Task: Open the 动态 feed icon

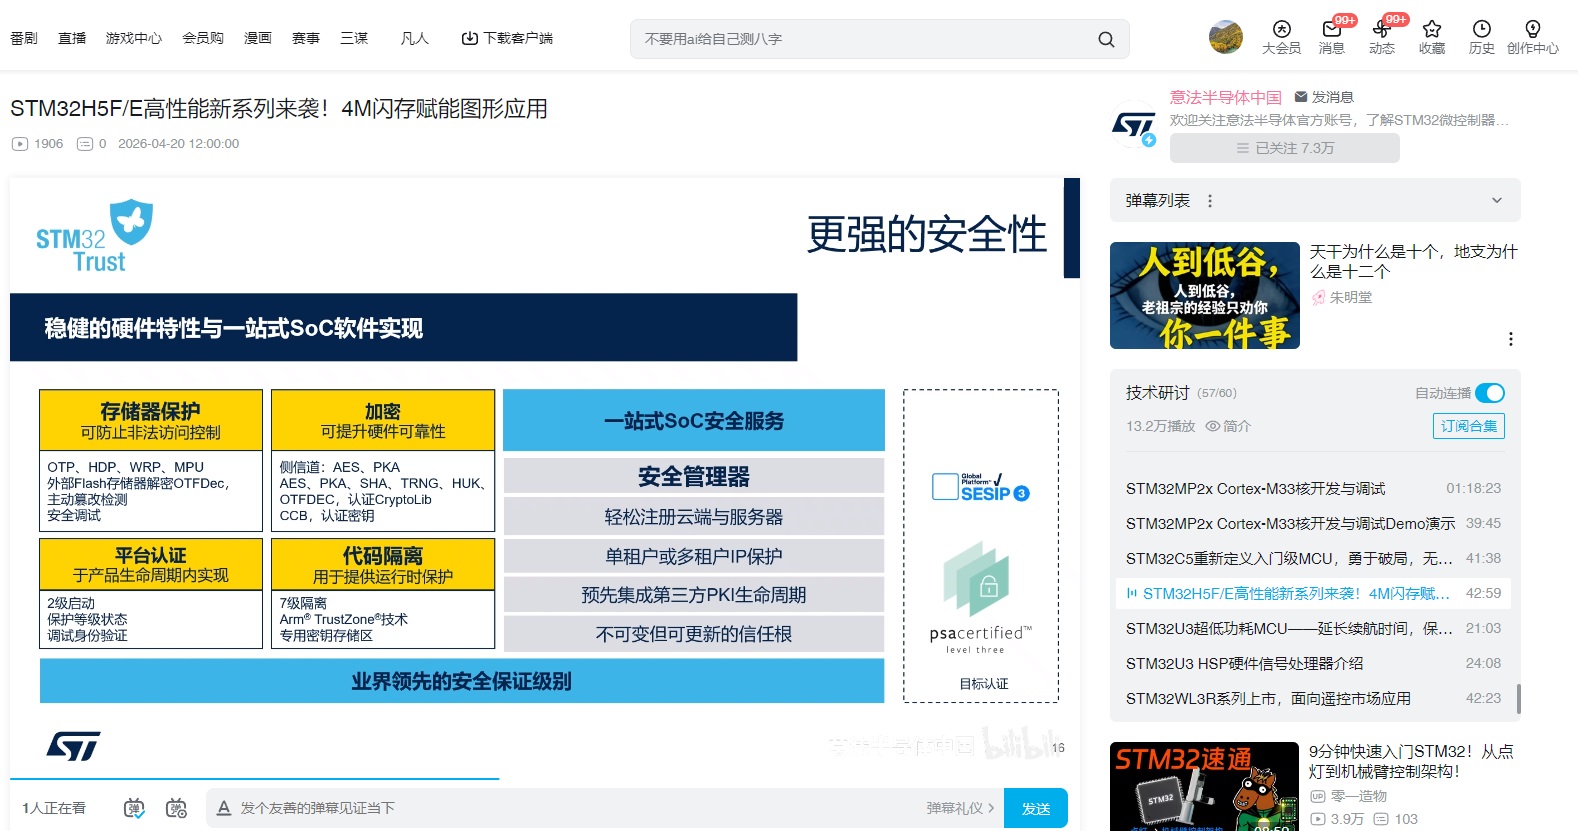Action: tap(1382, 37)
